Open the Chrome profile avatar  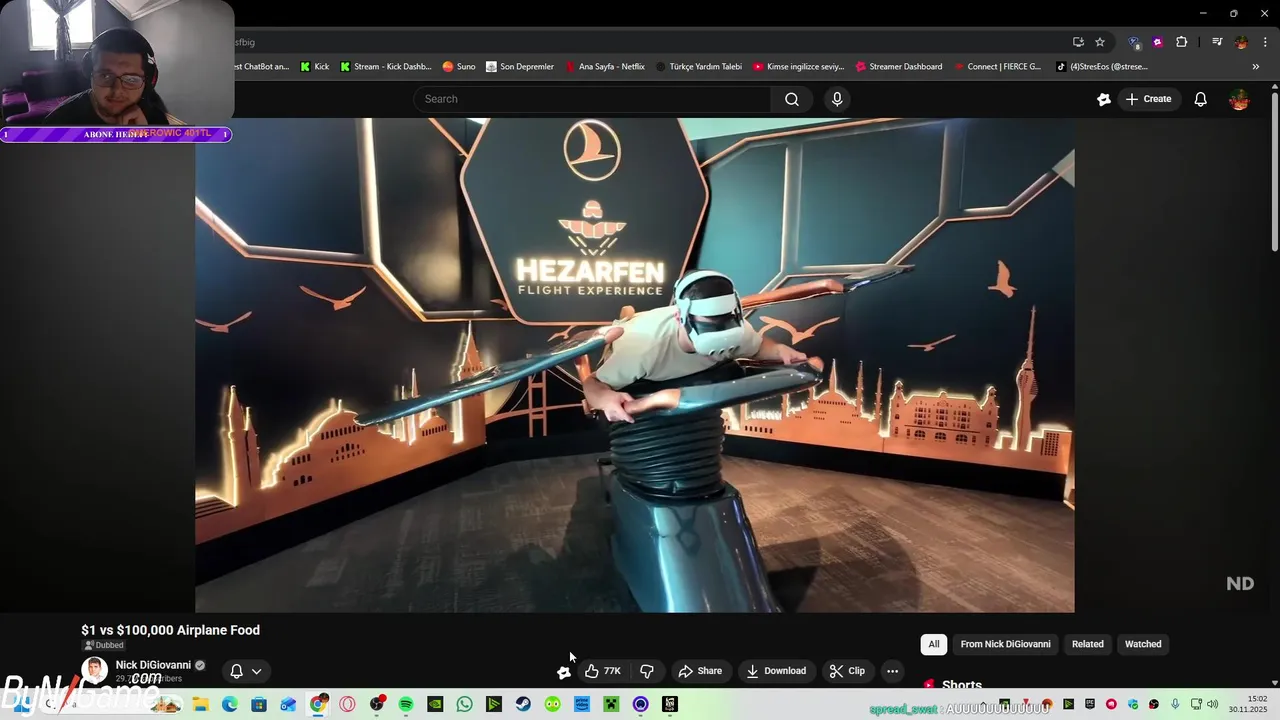point(1241,42)
